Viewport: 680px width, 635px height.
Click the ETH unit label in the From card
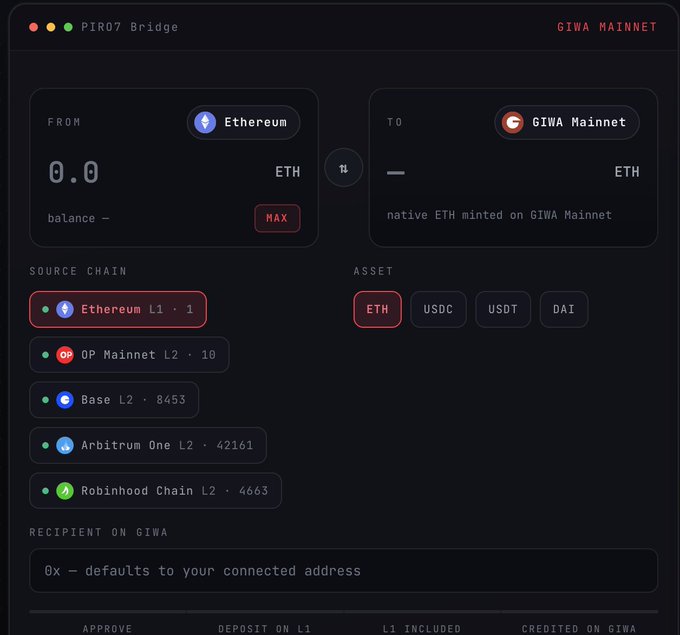[x=288, y=172]
